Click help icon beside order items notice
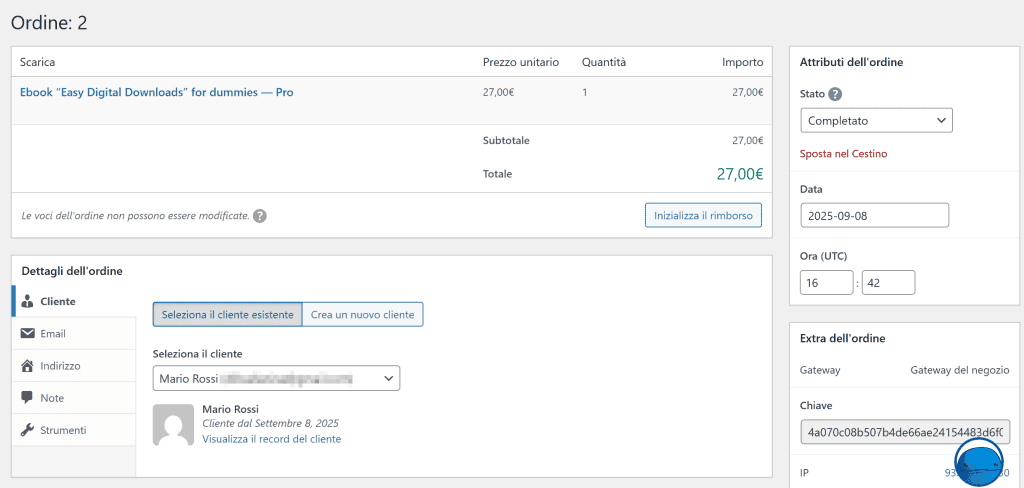This screenshot has width=1024, height=488. click(260, 215)
